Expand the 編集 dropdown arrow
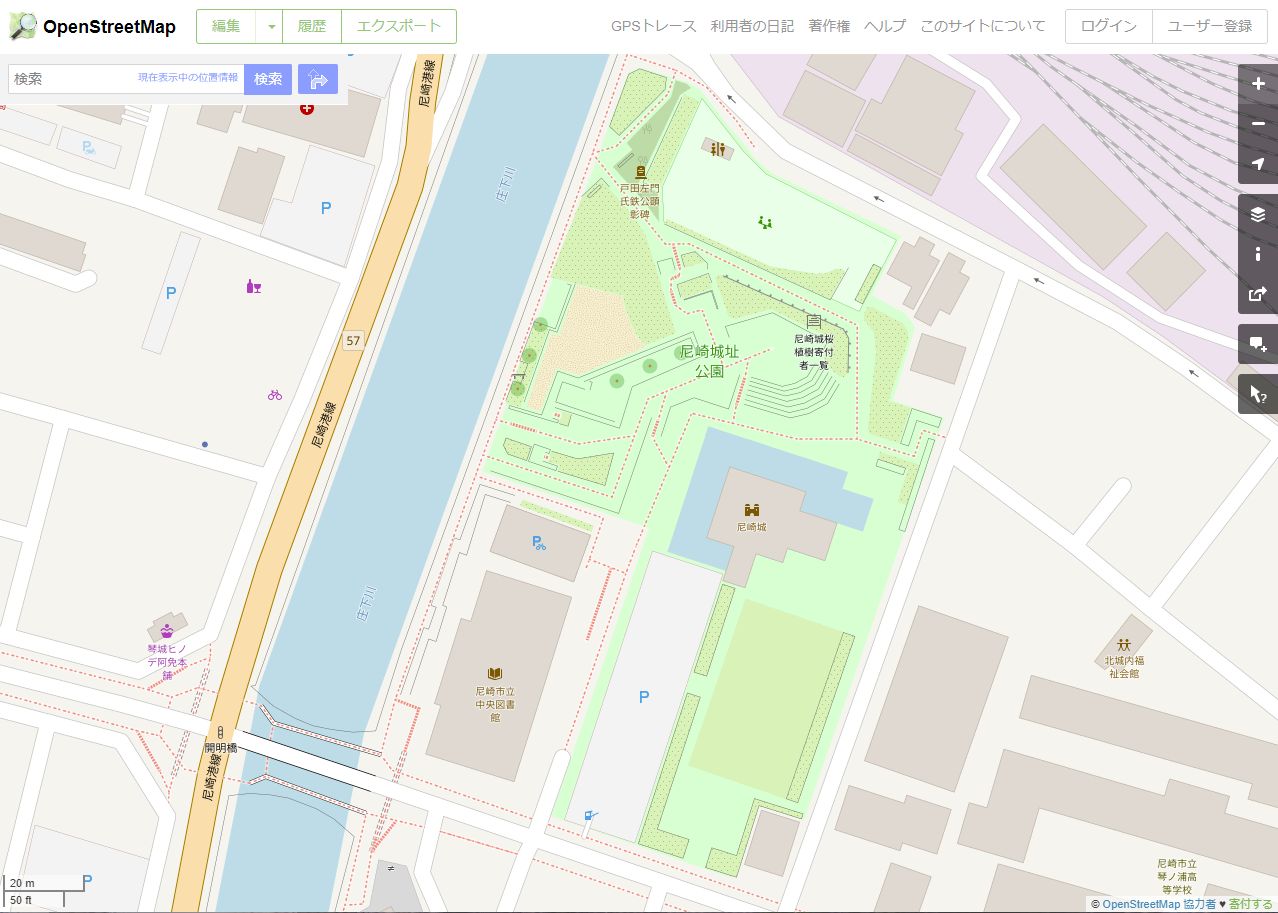Viewport: 1278px width, 913px height. pyautogui.click(x=270, y=27)
